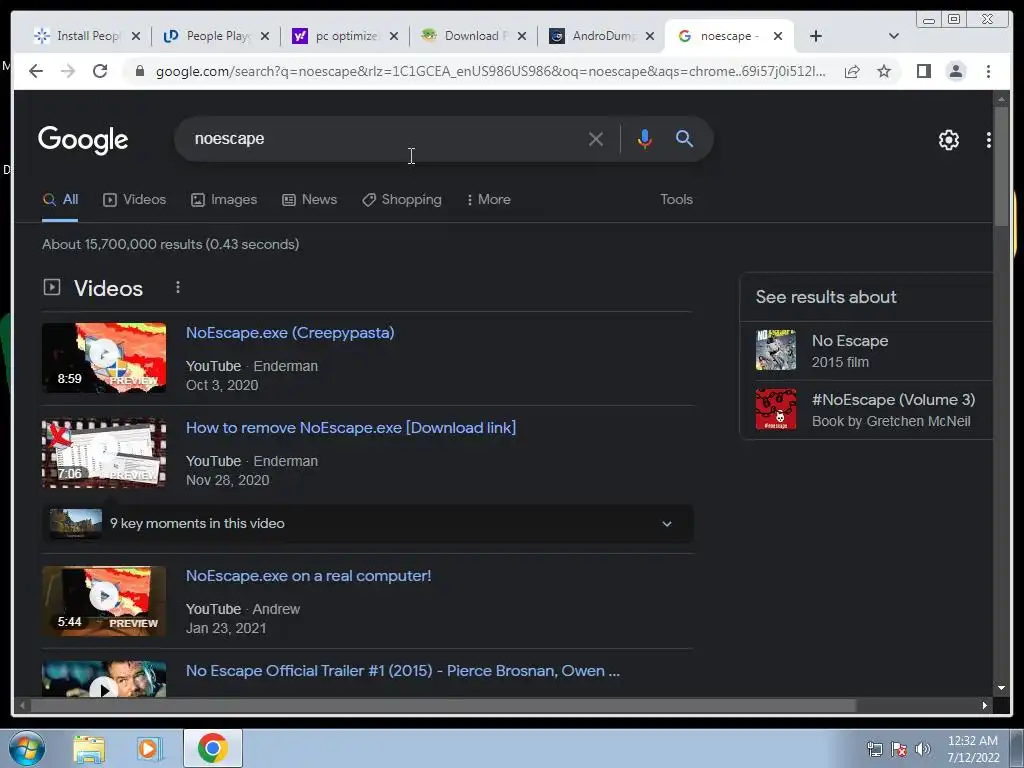Image resolution: width=1024 pixels, height=768 pixels.
Task: Close the noescape Google tab
Action: click(x=778, y=36)
